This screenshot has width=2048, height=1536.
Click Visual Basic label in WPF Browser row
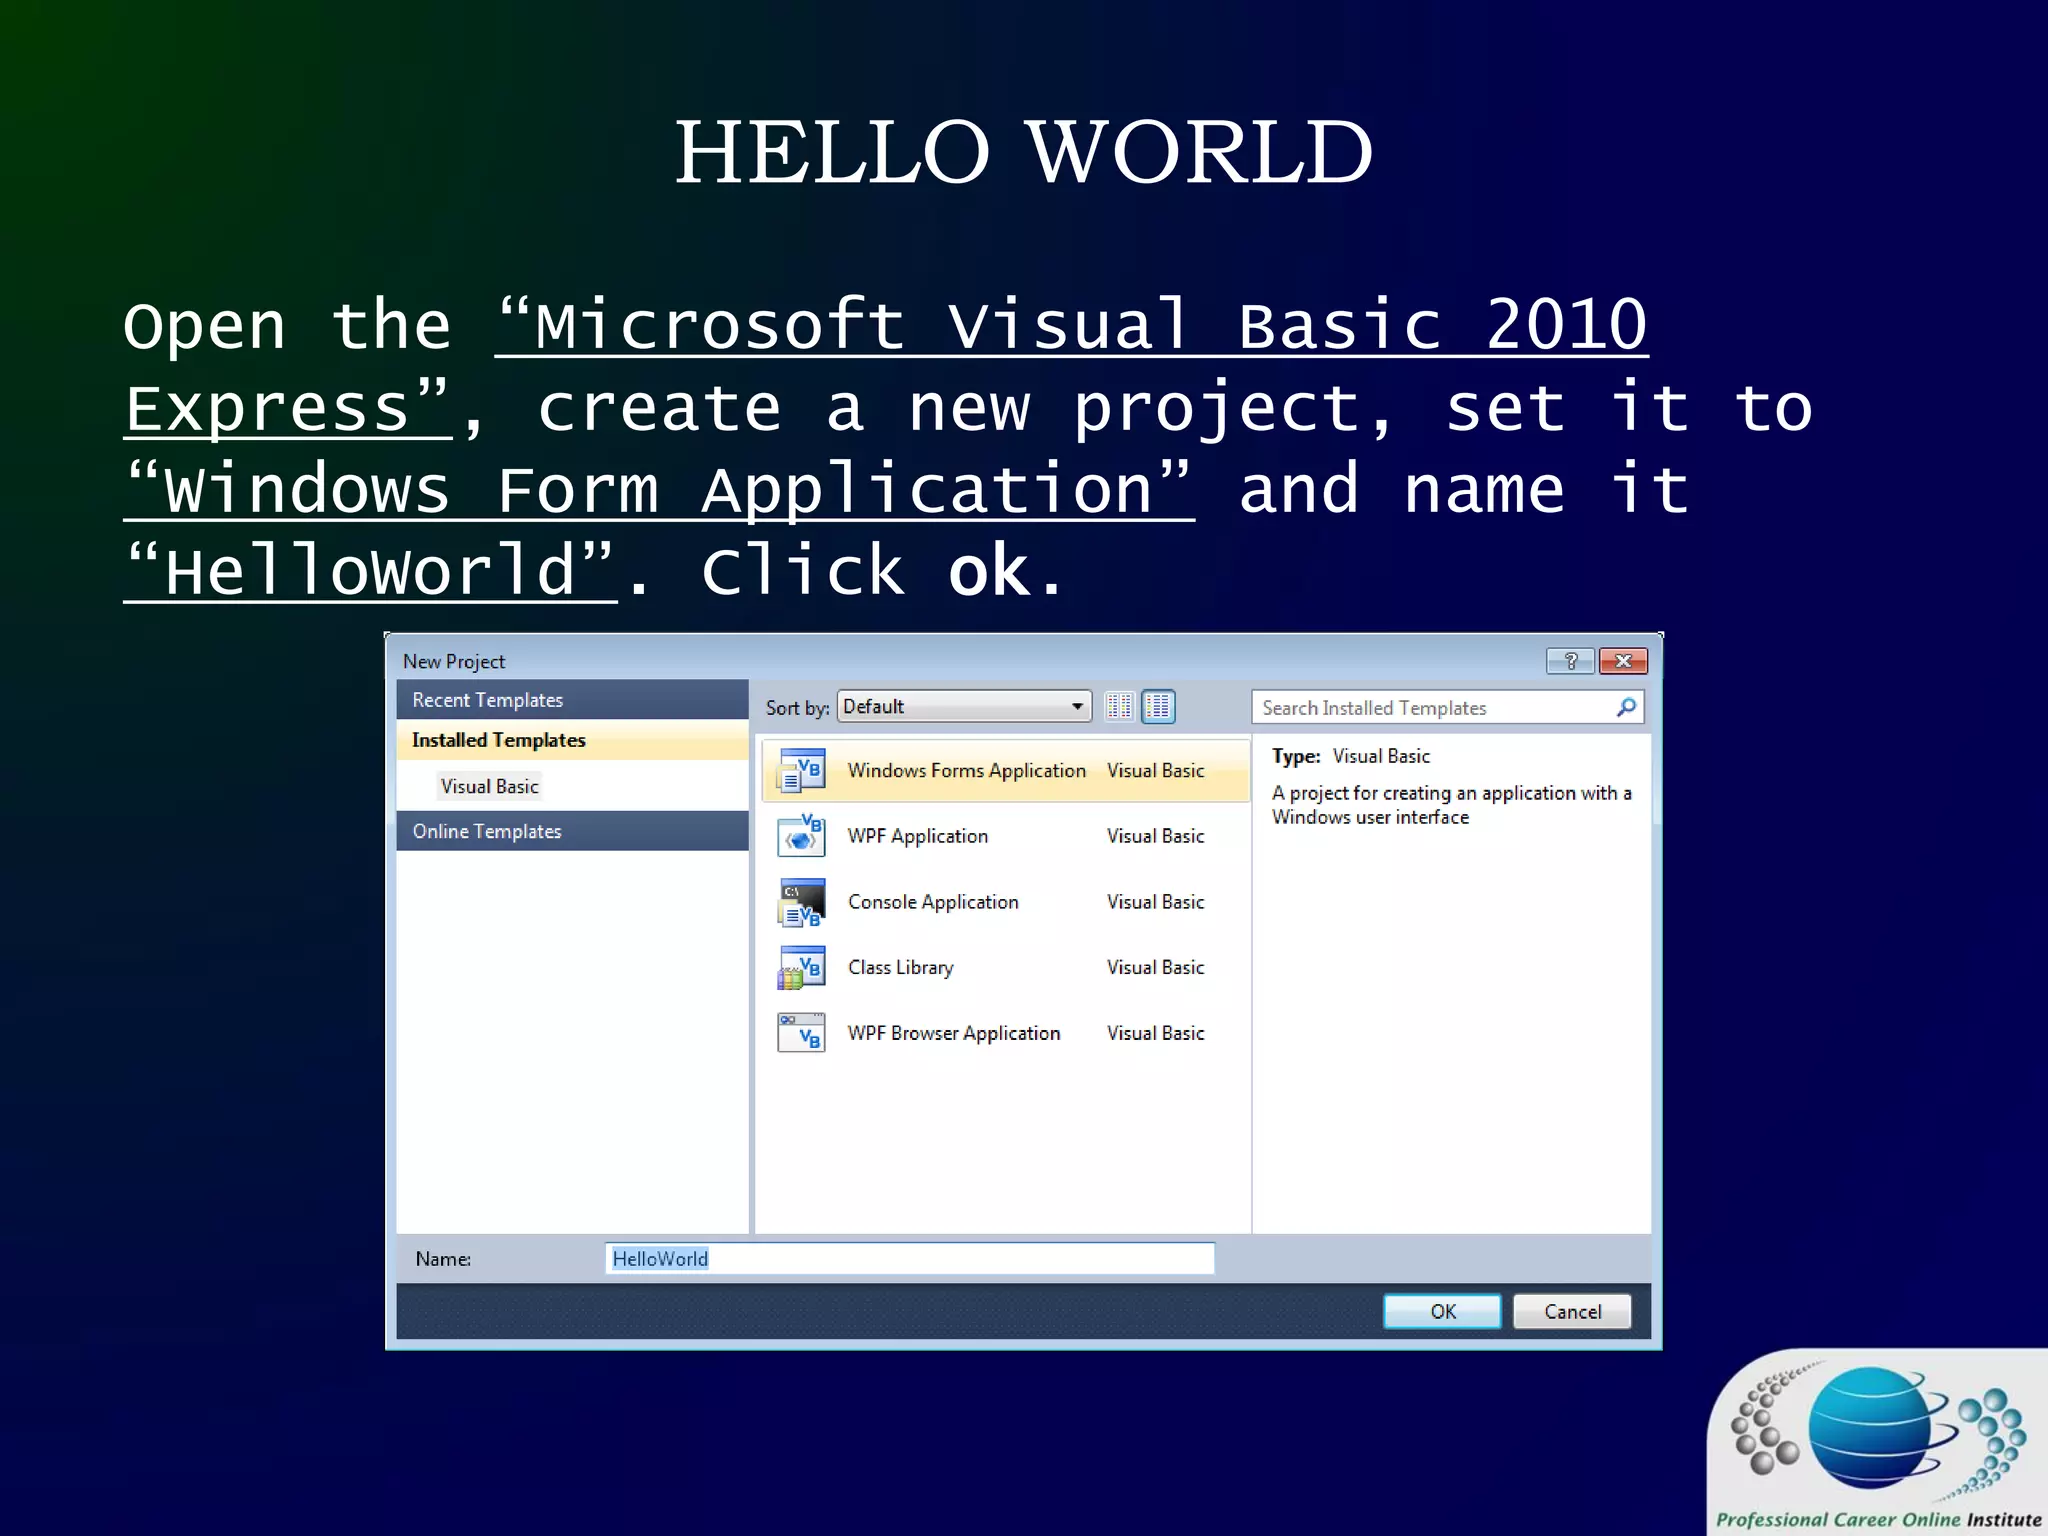click(1155, 1033)
